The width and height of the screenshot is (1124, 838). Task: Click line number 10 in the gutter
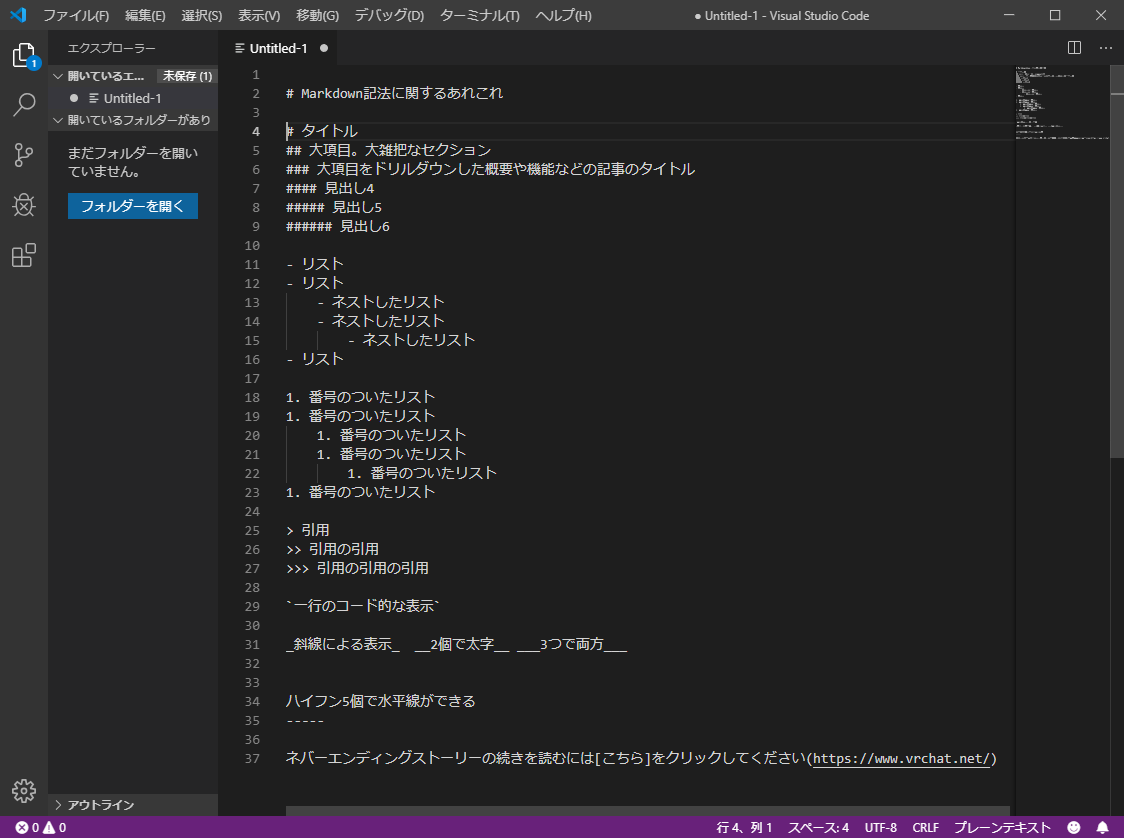pos(252,245)
